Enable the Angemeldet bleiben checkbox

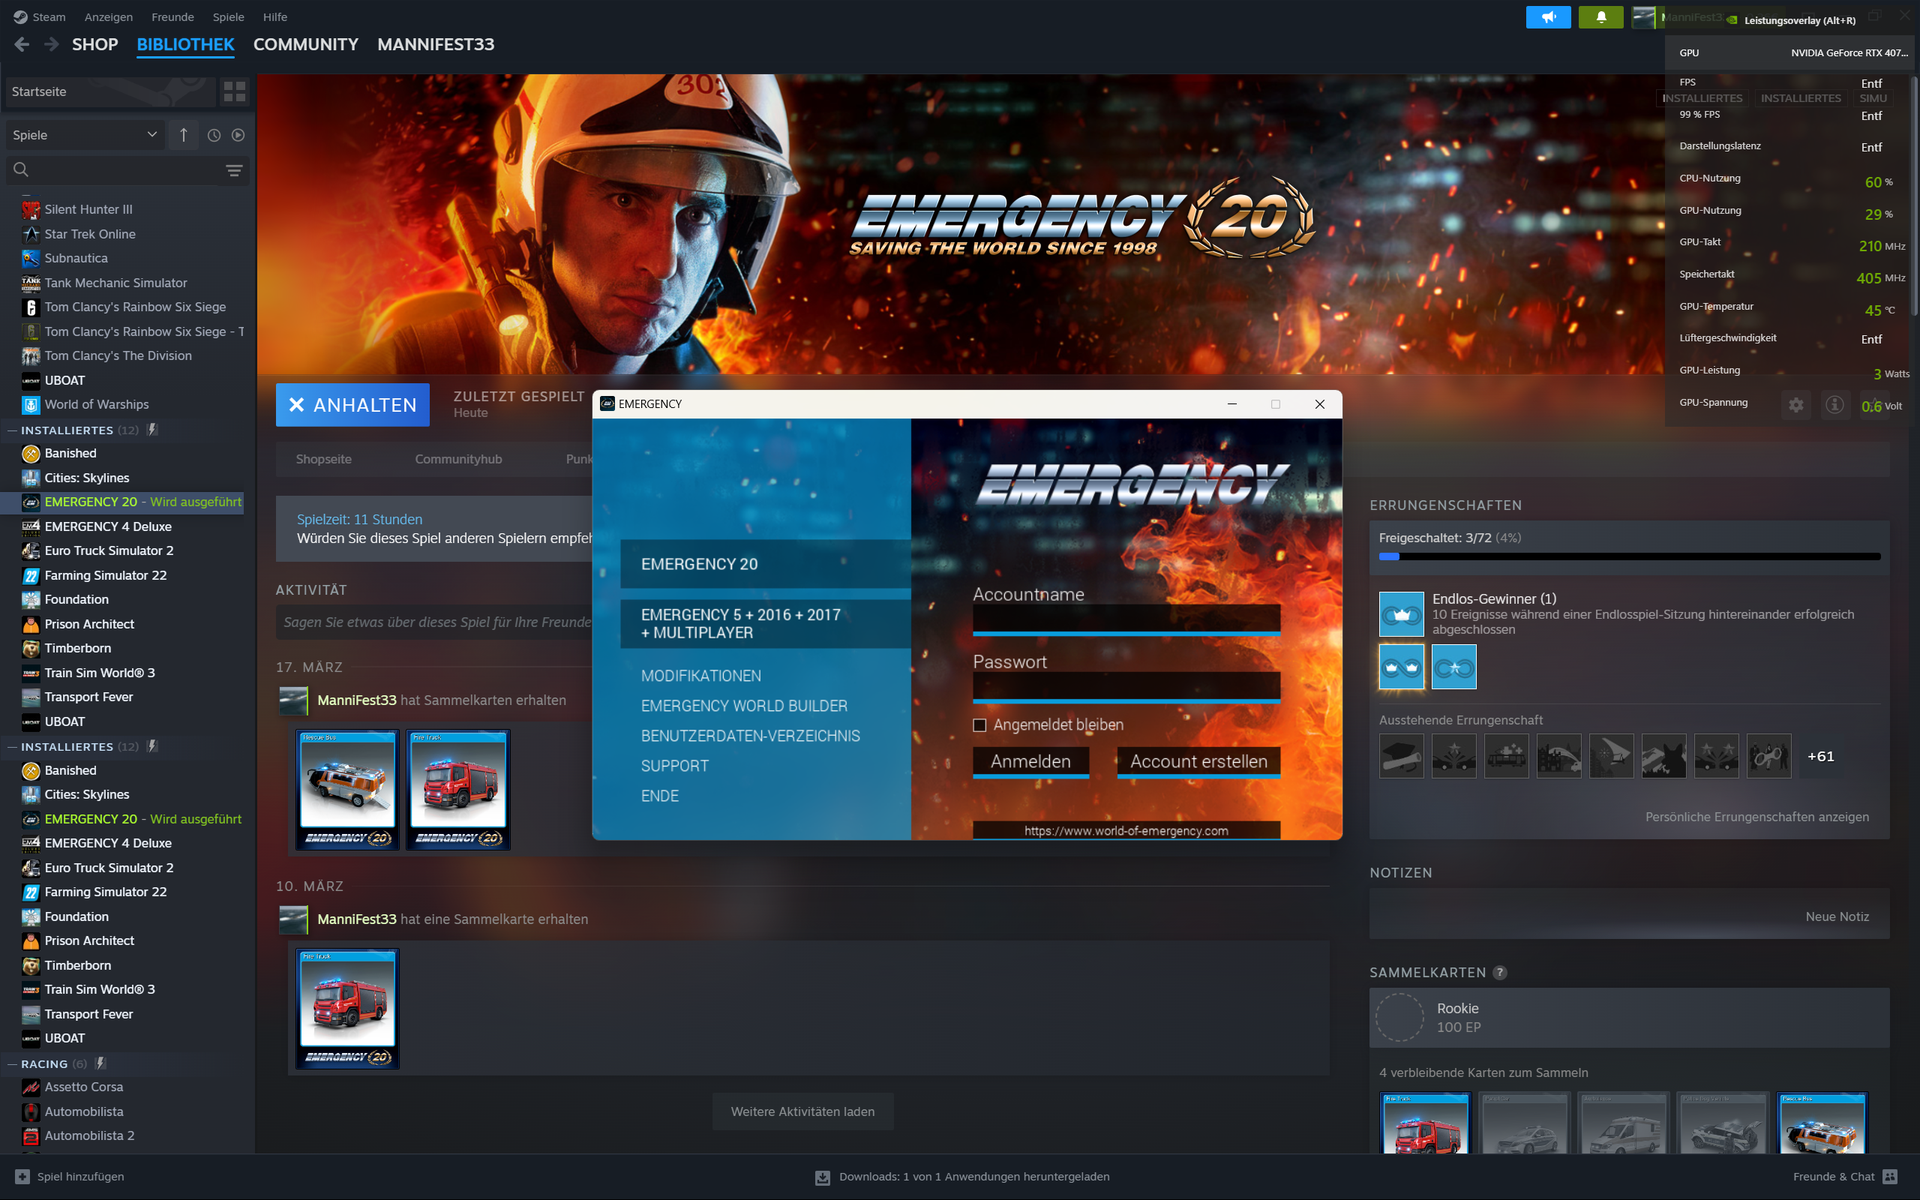click(980, 725)
